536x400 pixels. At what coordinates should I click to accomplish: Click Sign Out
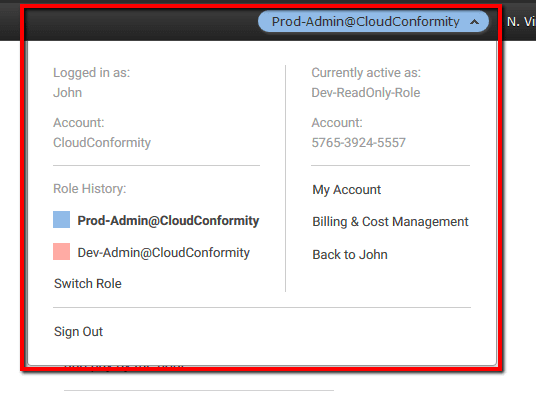pos(78,332)
